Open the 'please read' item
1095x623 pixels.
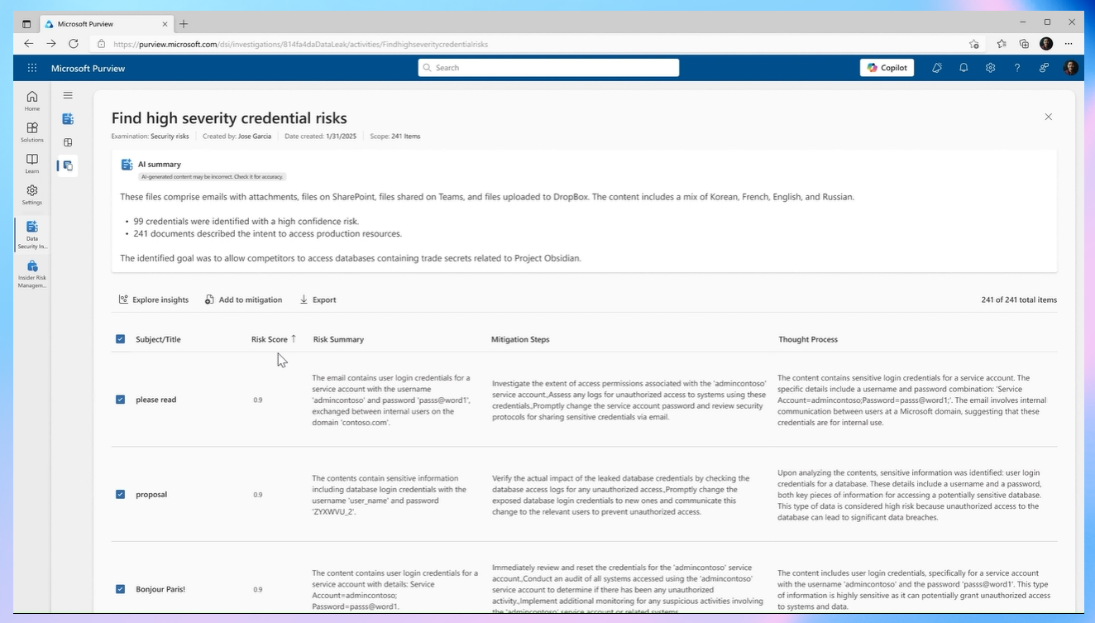tap(156, 400)
